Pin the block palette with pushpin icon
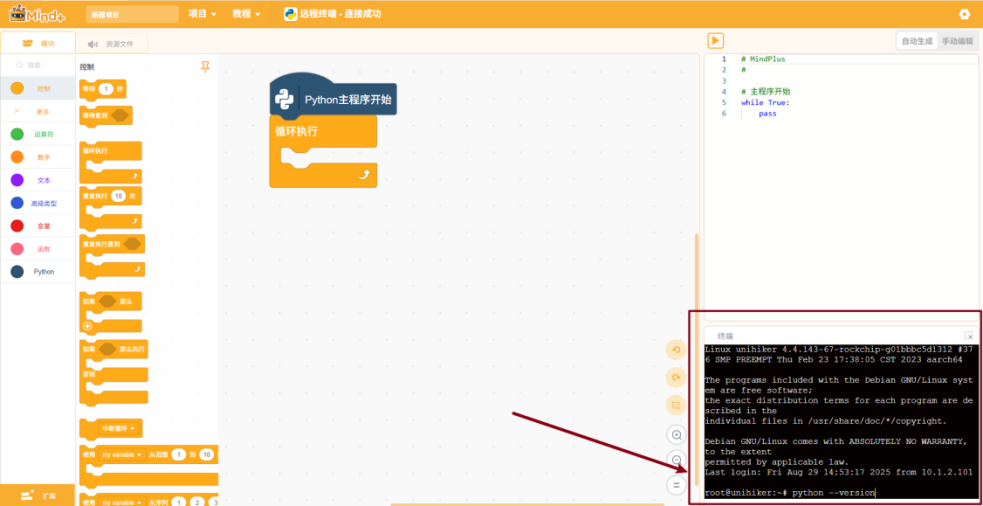 (206, 66)
